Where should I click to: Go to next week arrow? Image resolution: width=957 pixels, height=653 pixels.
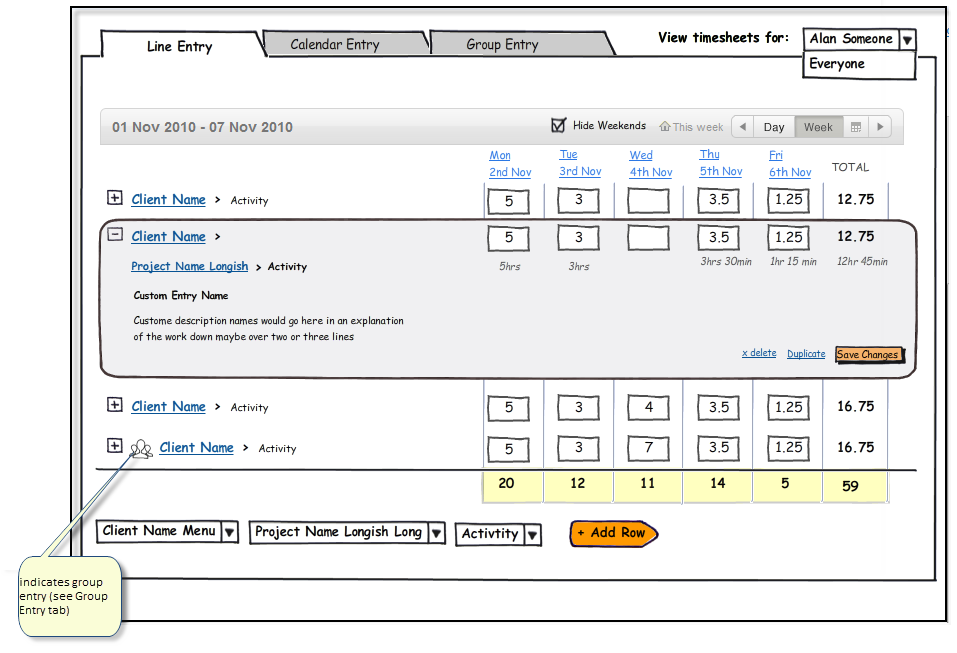880,127
